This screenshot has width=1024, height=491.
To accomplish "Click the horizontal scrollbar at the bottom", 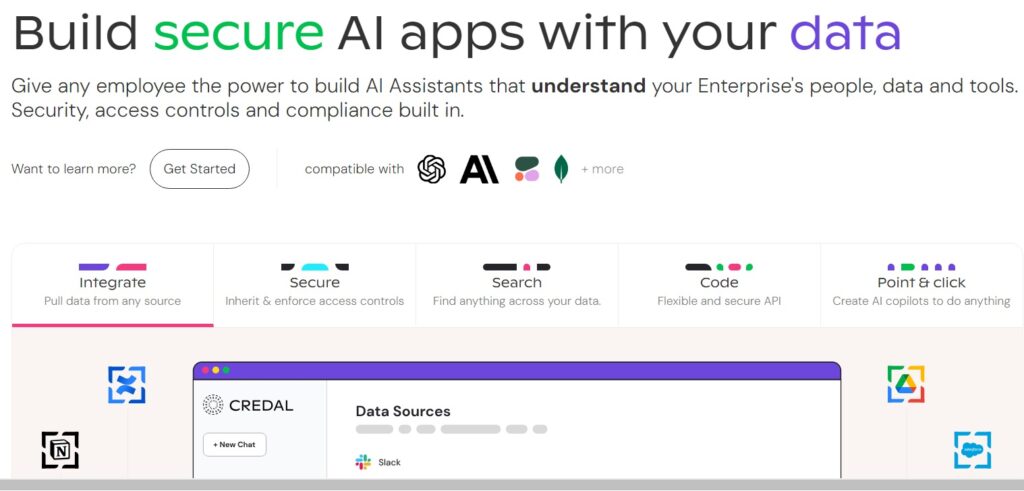I will 512,485.
